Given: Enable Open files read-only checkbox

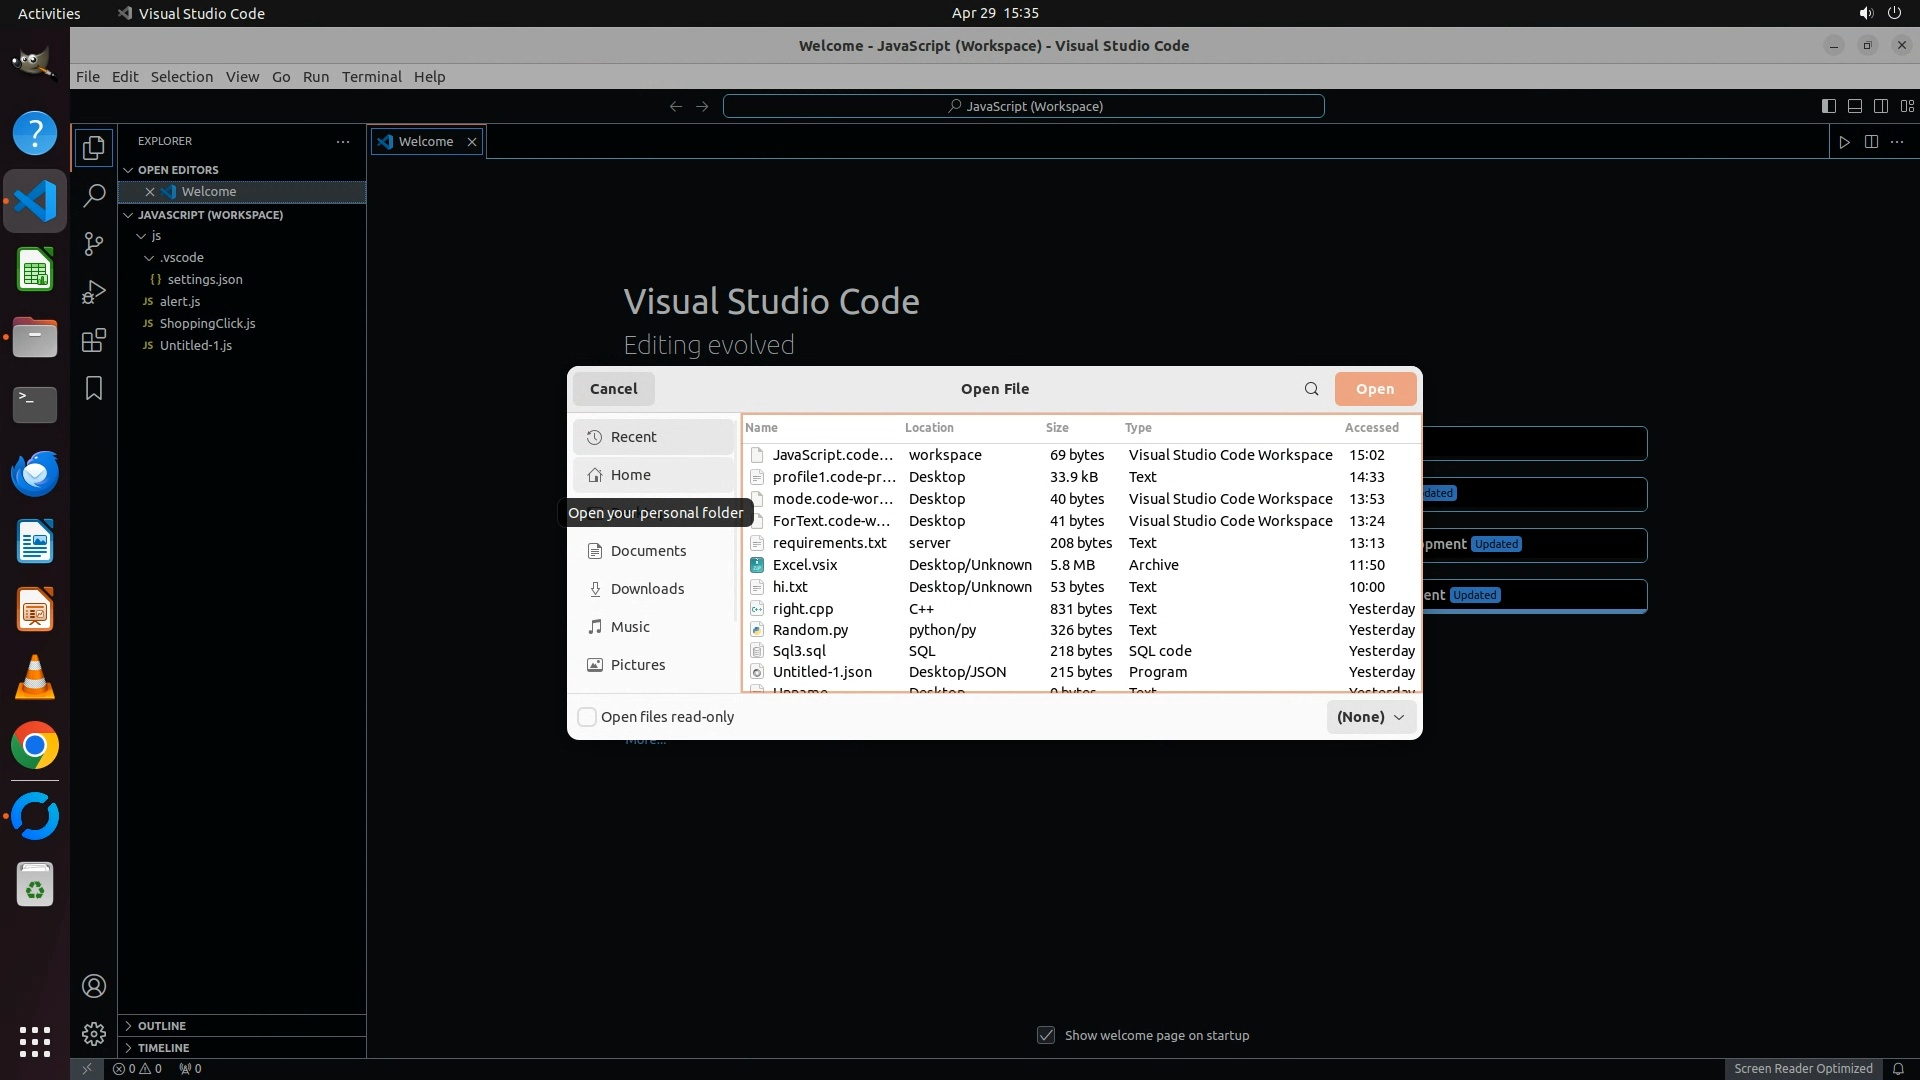Looking at the screenshot, I should pyautogui.click(x=588, y=717).
